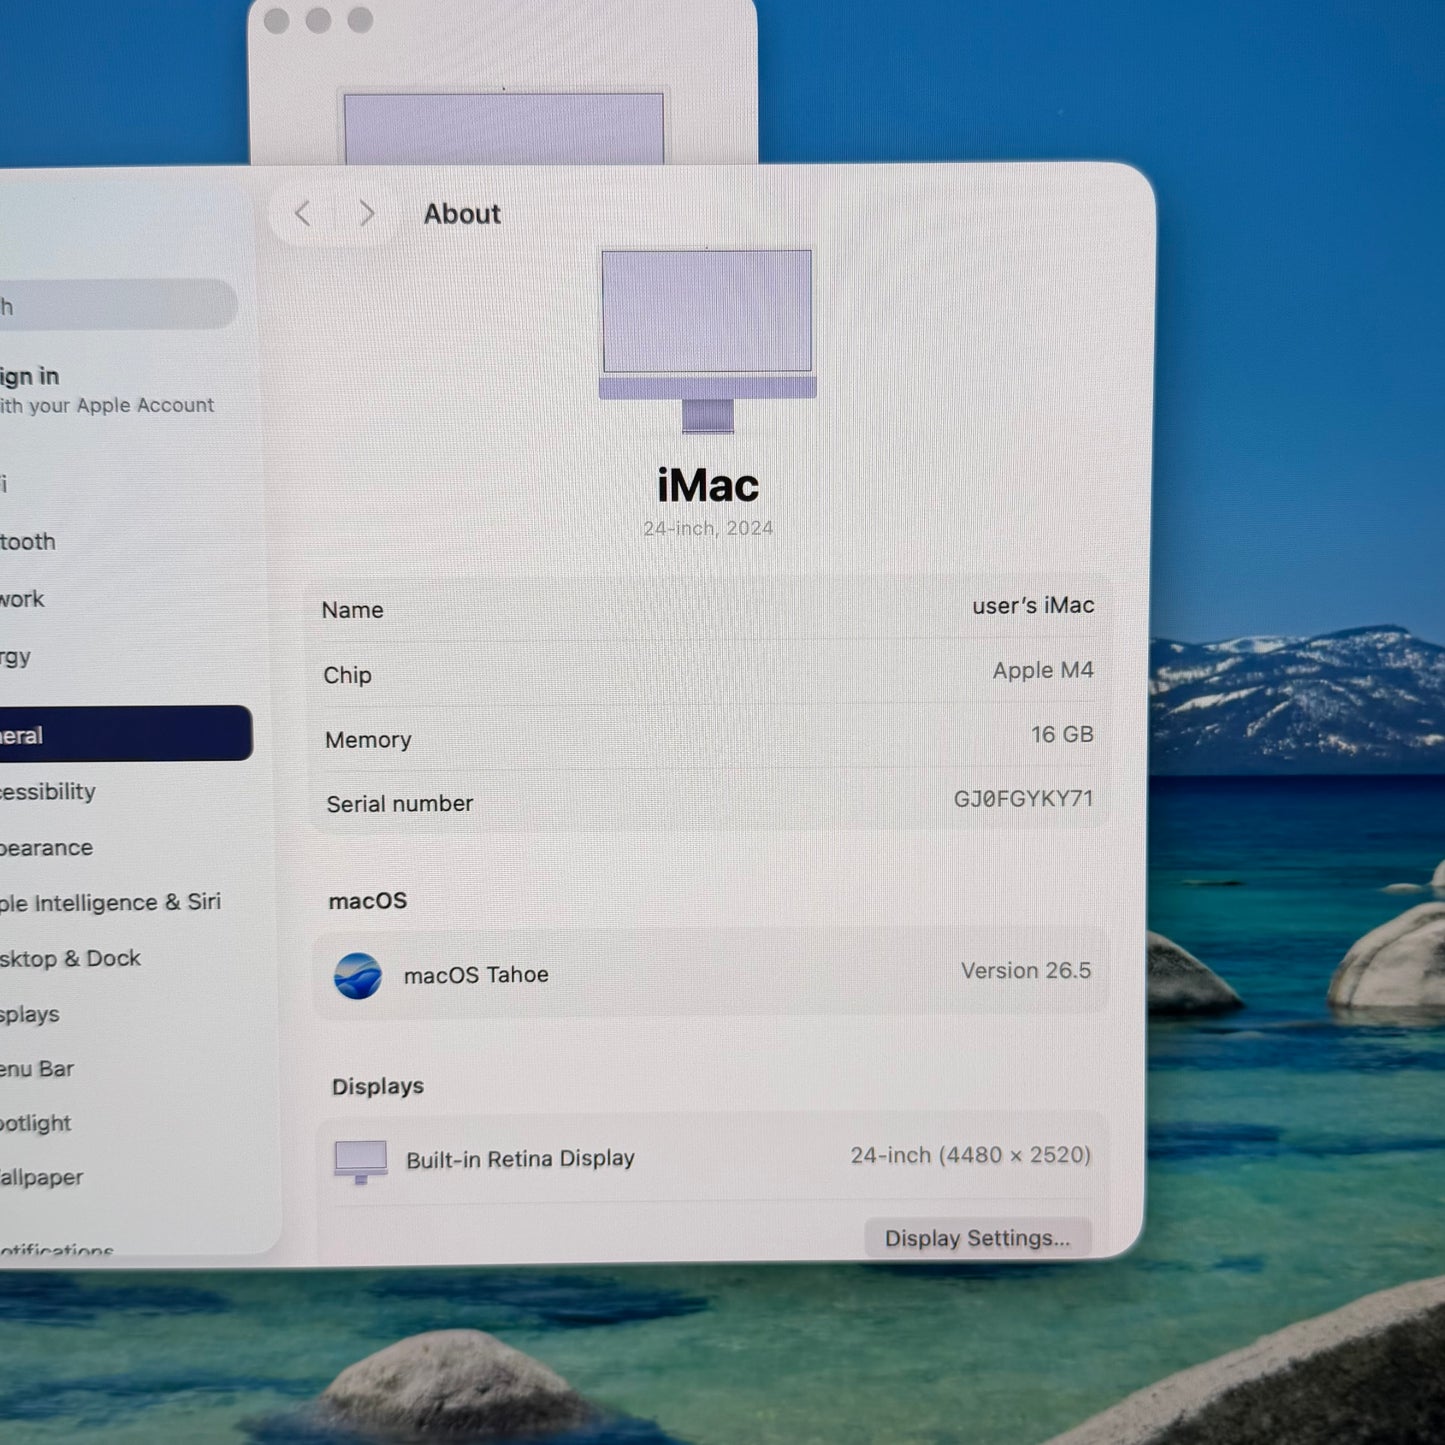The image size is (1445, 1445).
Task: Click Sign in with your Apple Account
Action: coord(107,390)
